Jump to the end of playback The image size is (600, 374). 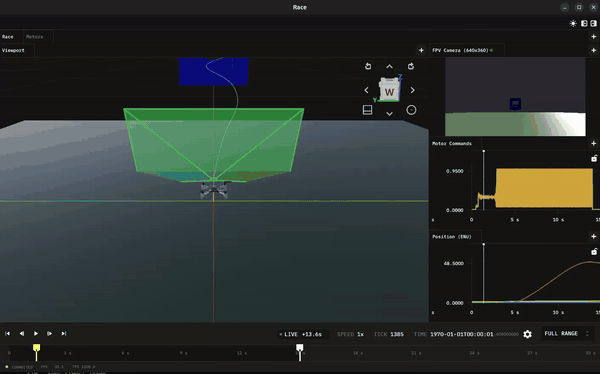tap(64, 333)
